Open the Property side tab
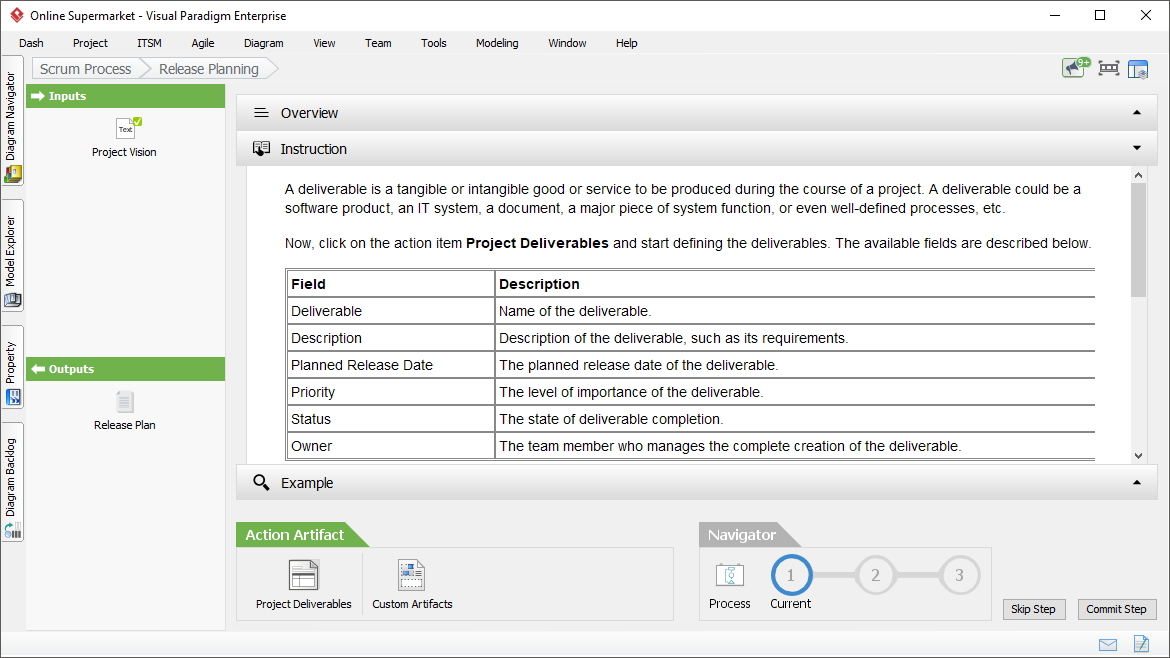1170x658 pixels. pos(12,367)
